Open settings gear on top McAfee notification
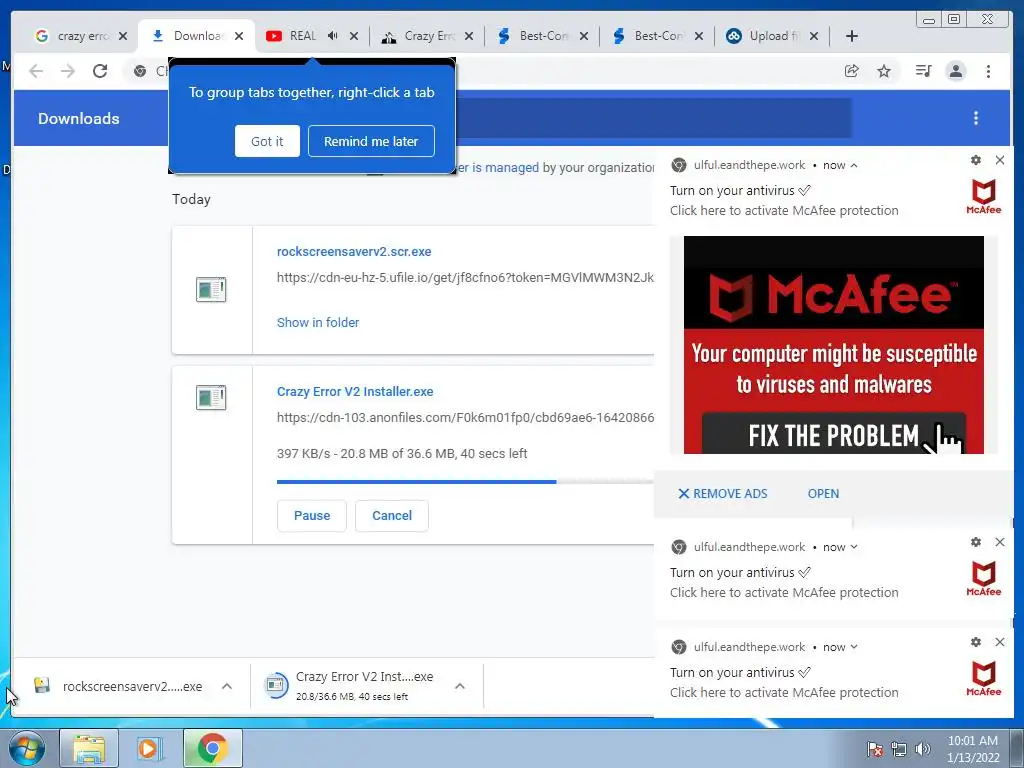1024x768 pixels. (976, 160)
